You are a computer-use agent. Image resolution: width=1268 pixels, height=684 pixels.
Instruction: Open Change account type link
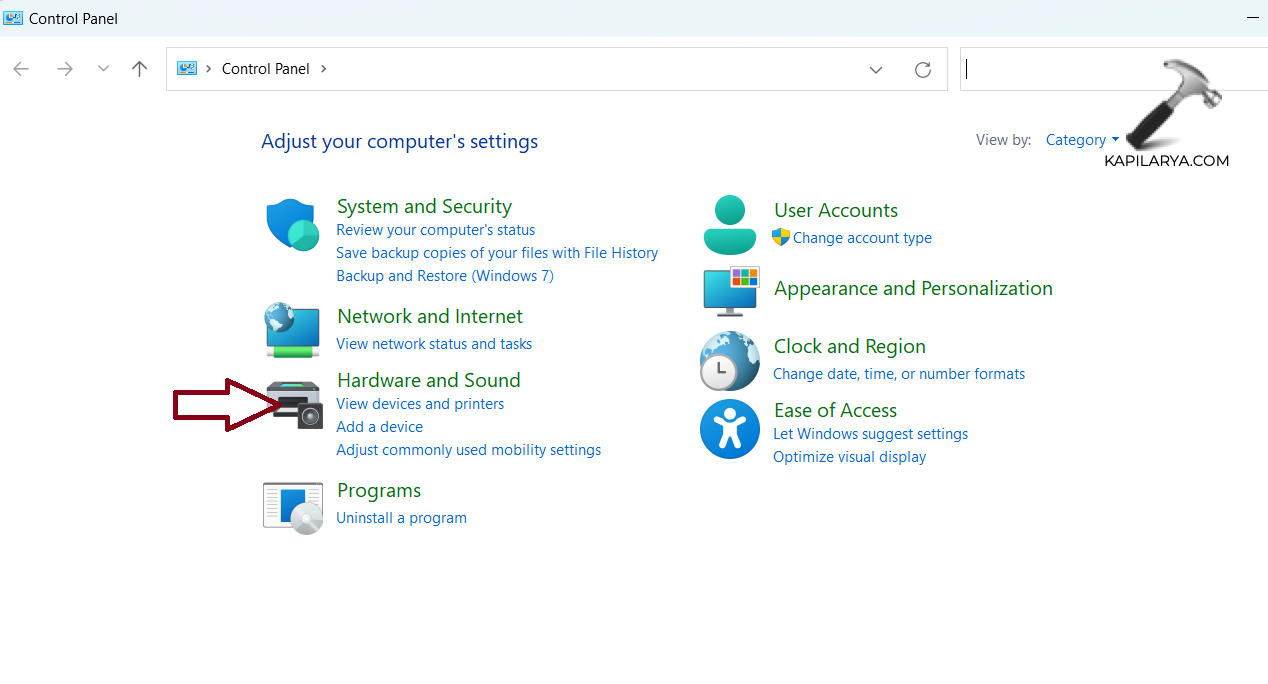[x=862, y=238]
